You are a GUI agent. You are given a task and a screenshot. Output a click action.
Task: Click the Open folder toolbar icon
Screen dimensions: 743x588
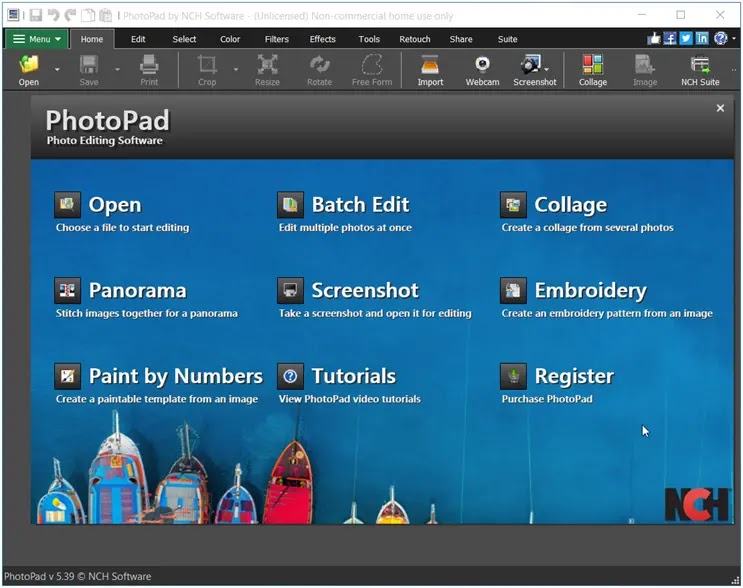coord(29,64)
